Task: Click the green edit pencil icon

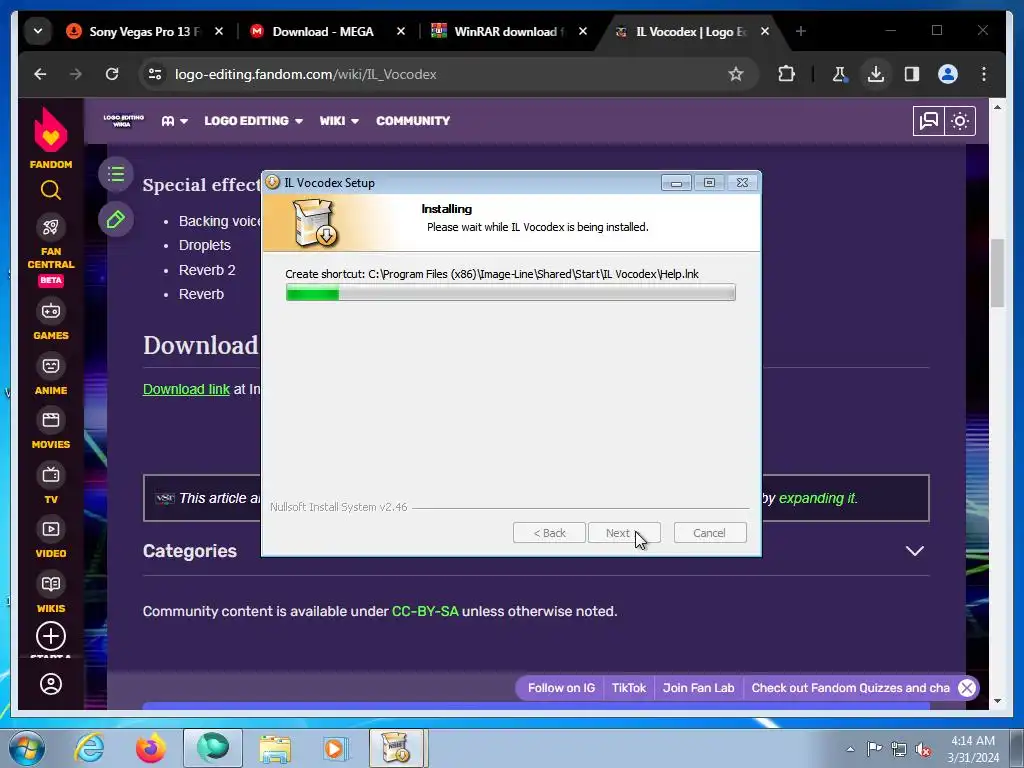Action: 116,219
